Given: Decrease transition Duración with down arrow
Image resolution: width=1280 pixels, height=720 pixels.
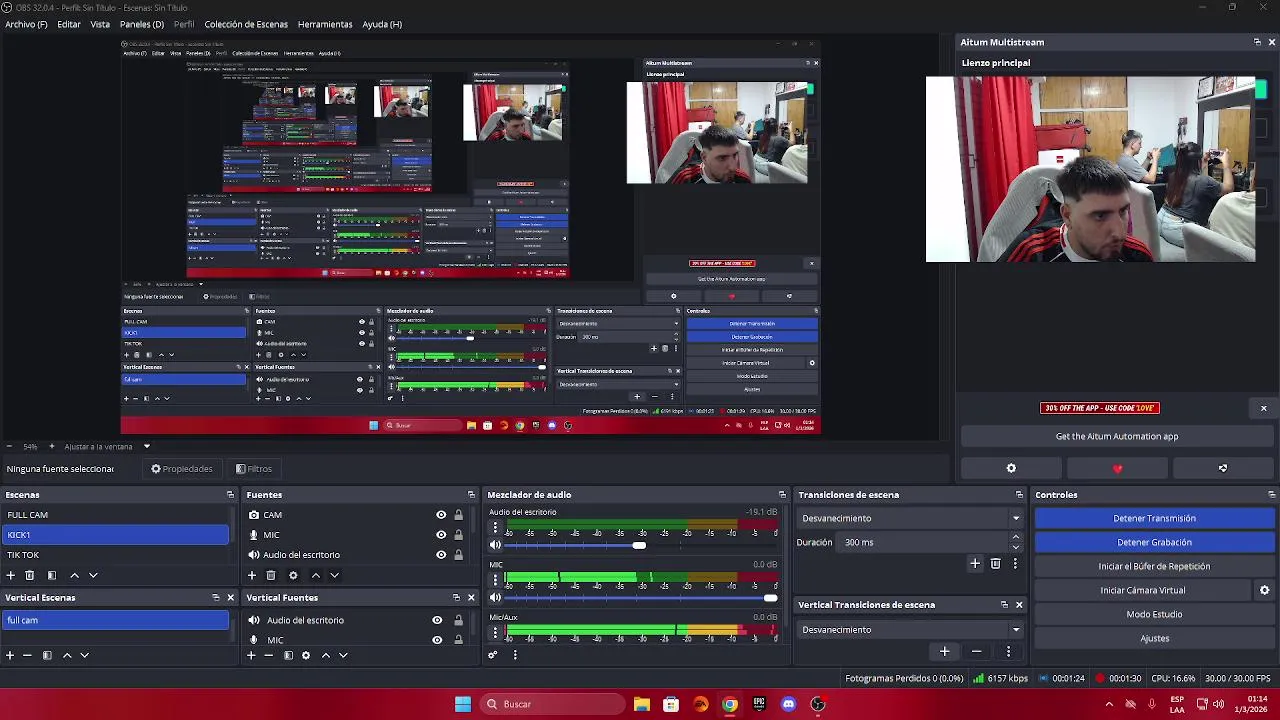Looking at the screenshot, I should (1016, 547).
